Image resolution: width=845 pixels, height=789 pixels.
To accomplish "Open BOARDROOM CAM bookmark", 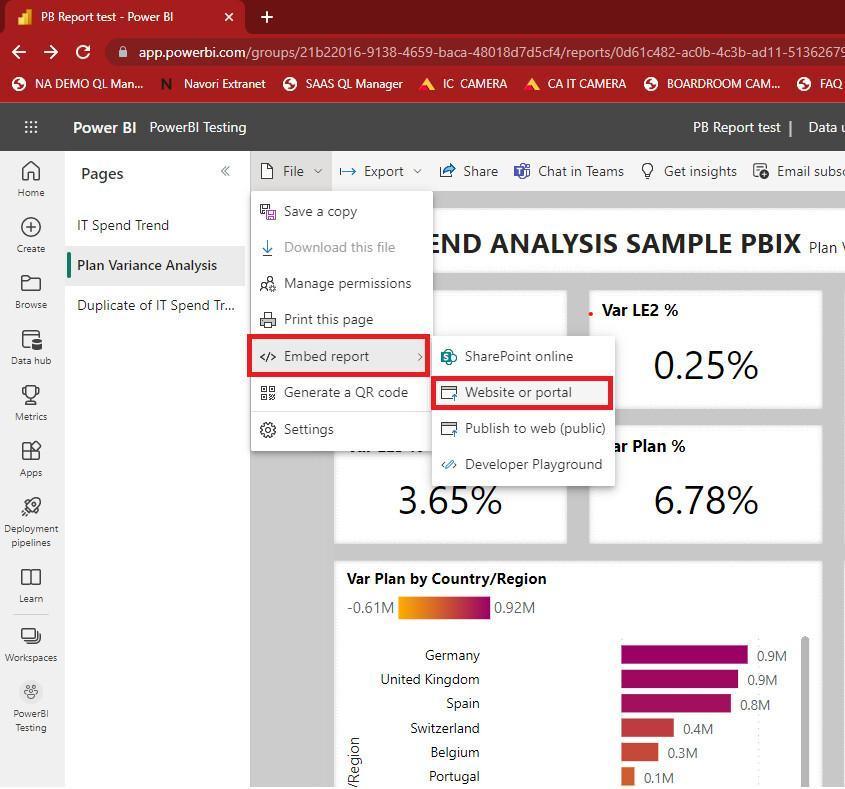I will click(712, 84).
